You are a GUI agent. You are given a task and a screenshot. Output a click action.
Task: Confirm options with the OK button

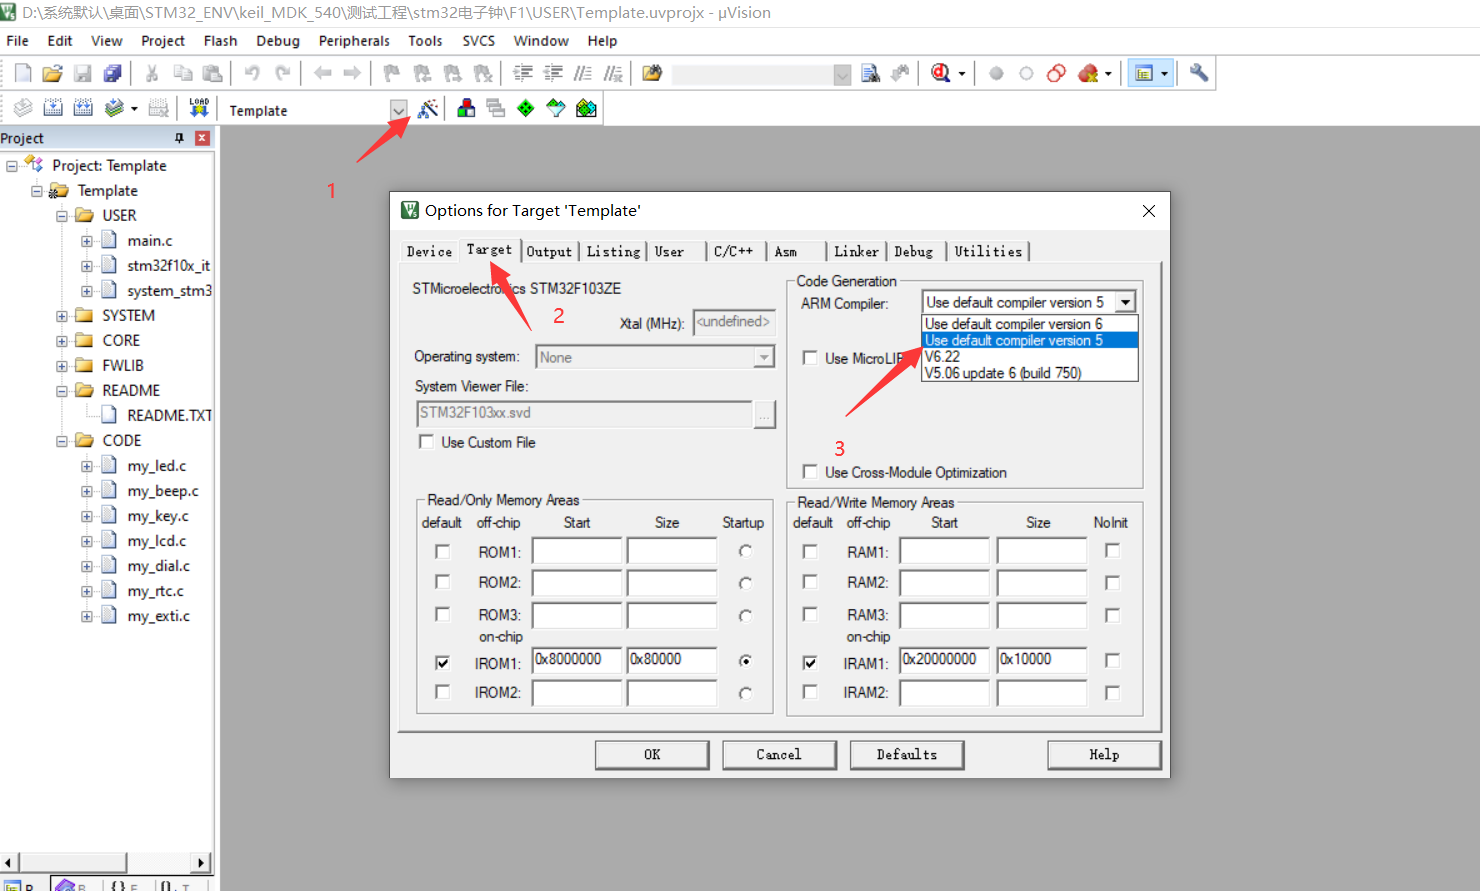click(652, 755)
